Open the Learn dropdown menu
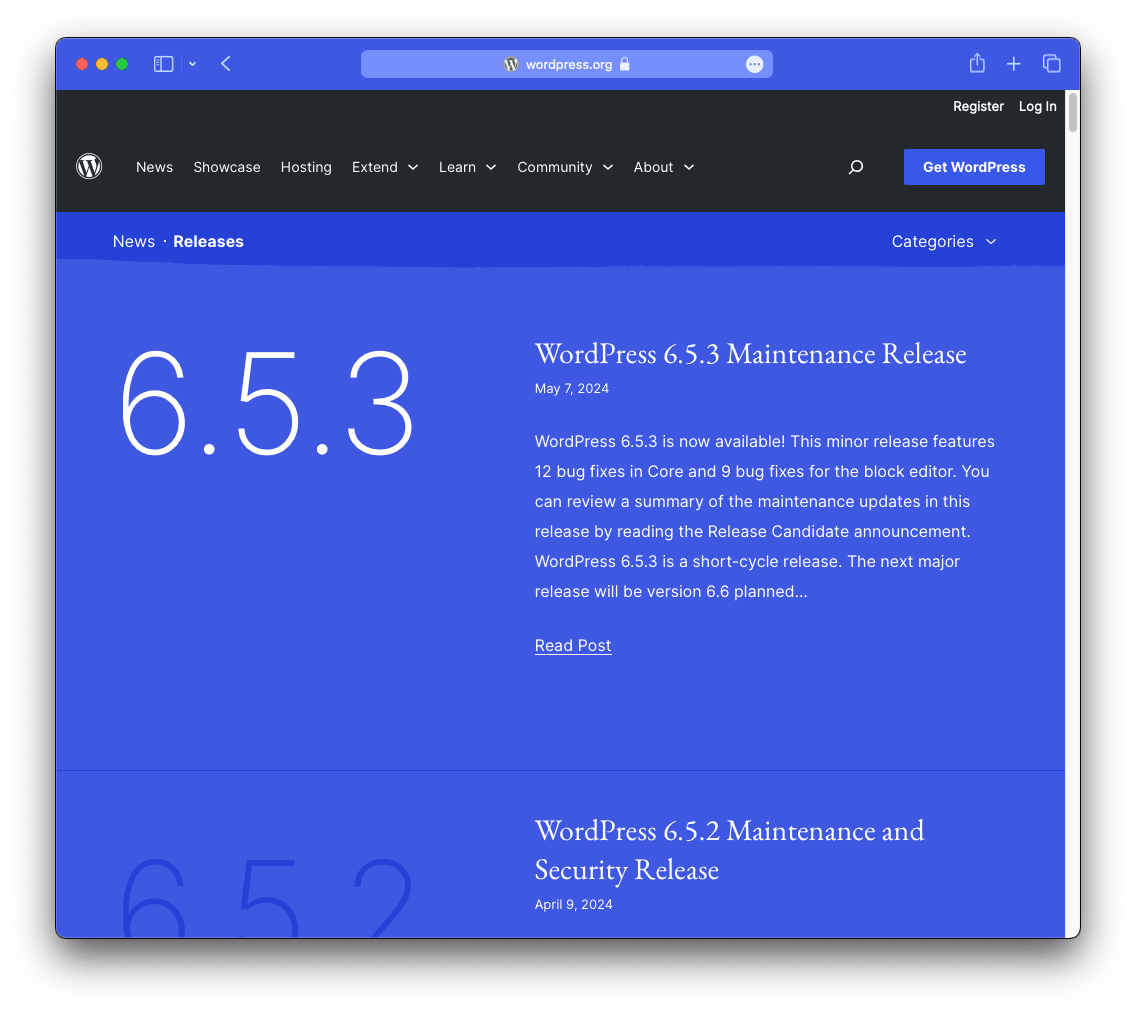The width and height of the screenshot is (1136, 1012). (x=467, y=167)
